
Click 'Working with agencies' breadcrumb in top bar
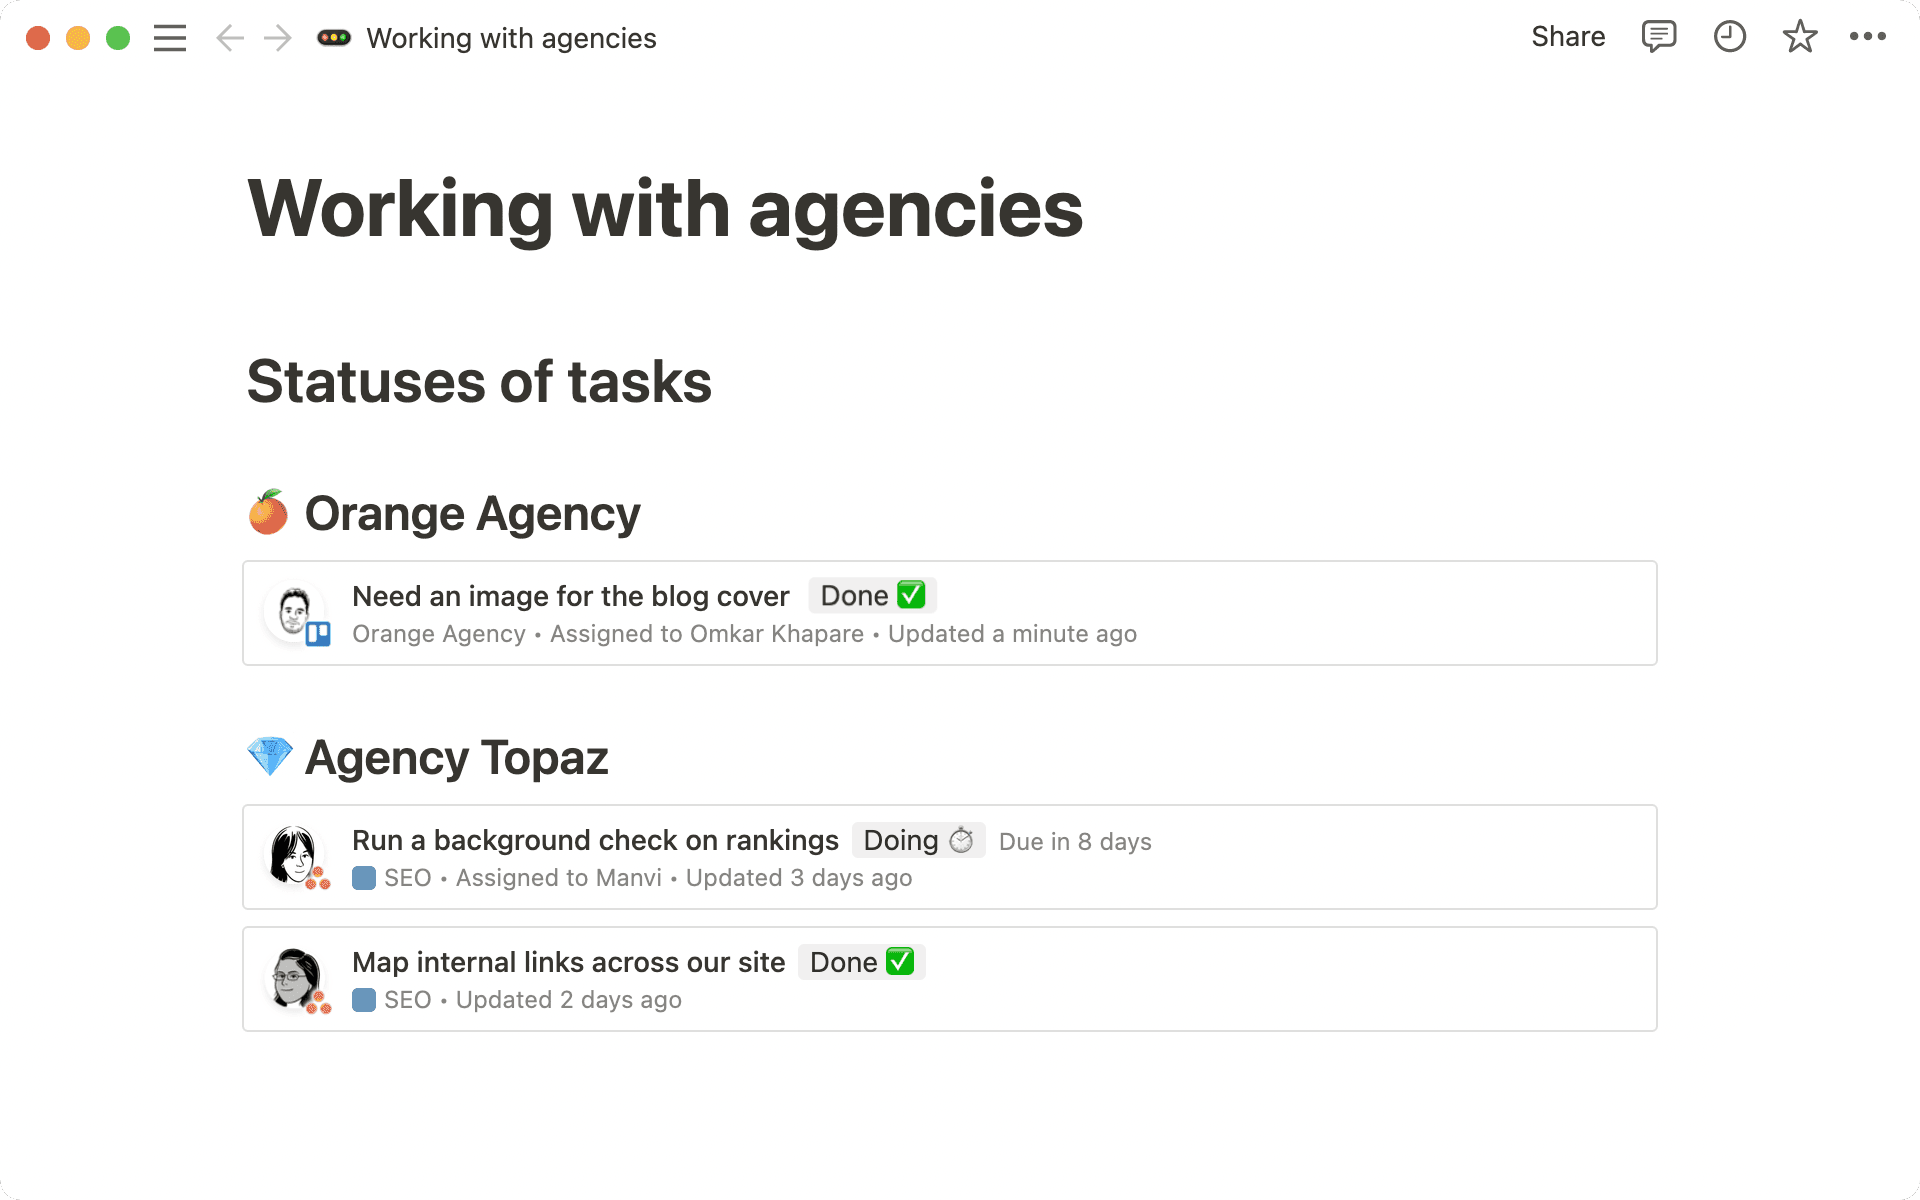pyautogui.click(x=511, y=38)
